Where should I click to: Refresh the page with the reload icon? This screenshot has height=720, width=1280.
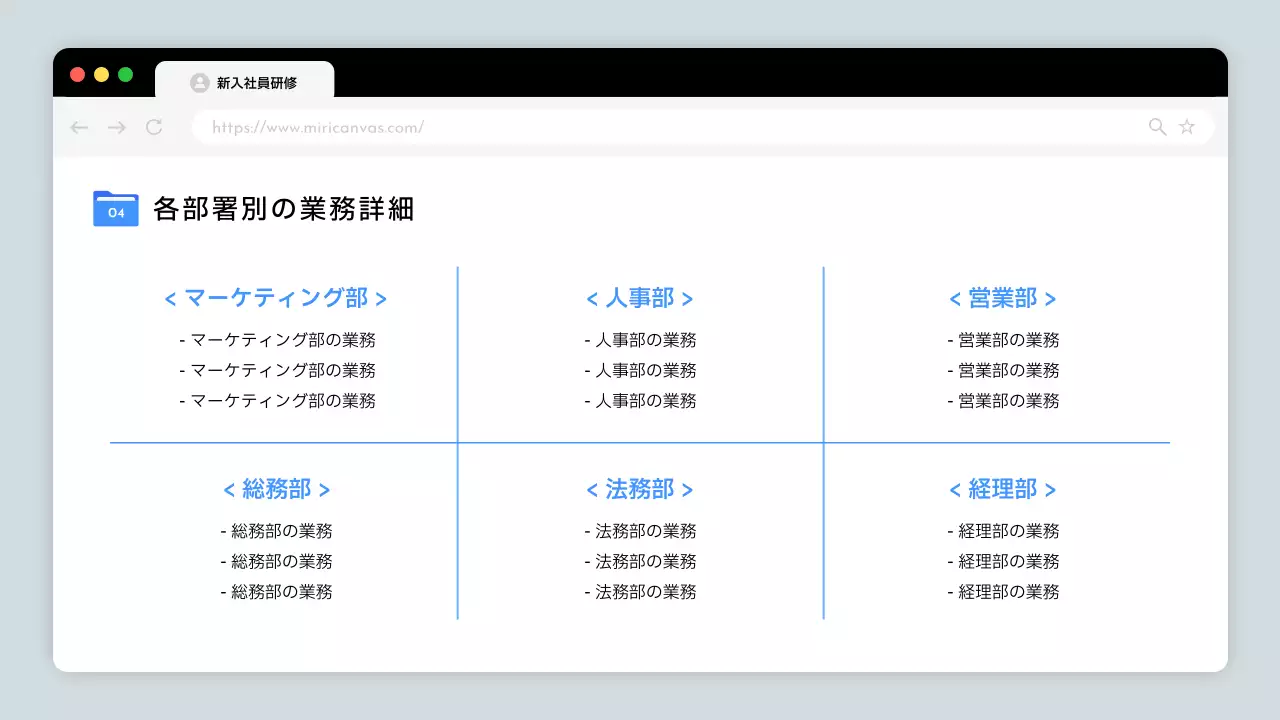point(154,127)
